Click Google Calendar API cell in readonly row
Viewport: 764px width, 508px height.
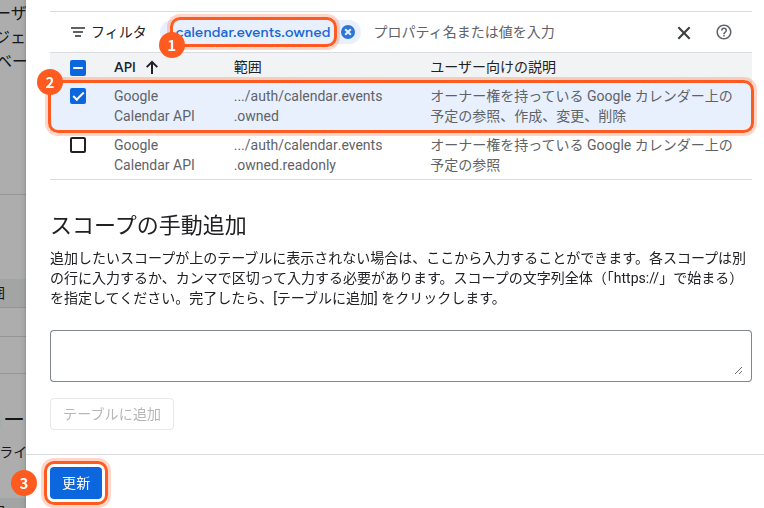154,155
